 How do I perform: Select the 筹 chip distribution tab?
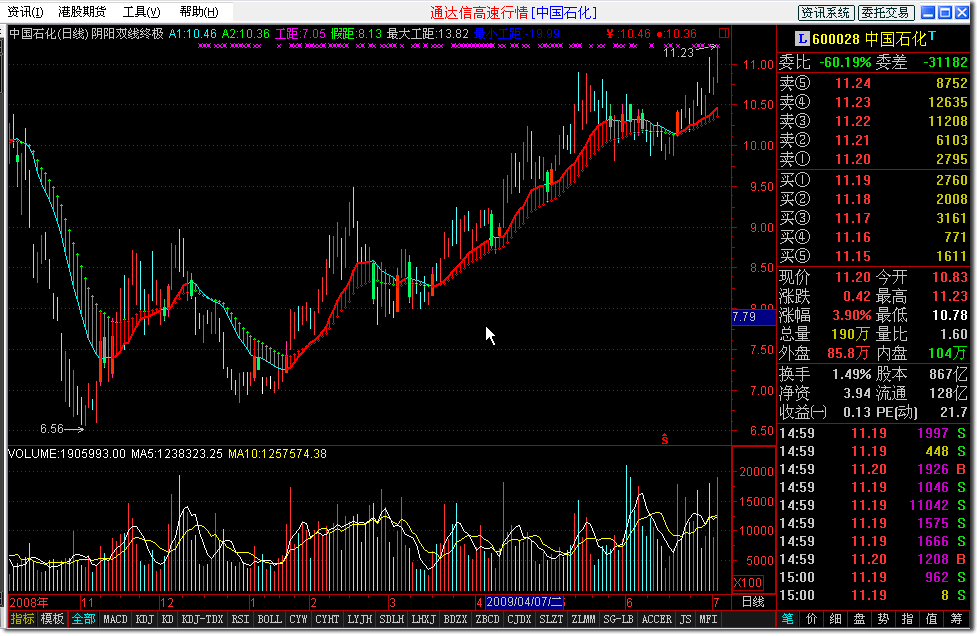(956, 619)
